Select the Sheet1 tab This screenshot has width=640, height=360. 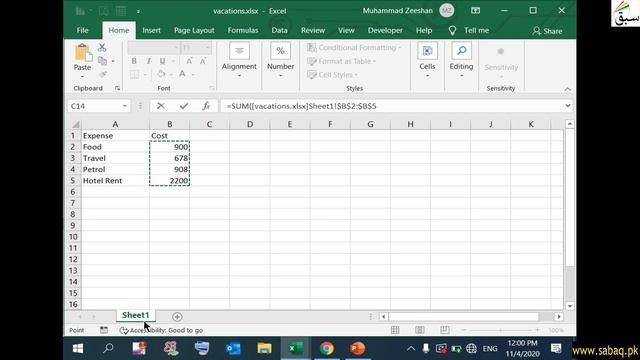tap(136, 315)
